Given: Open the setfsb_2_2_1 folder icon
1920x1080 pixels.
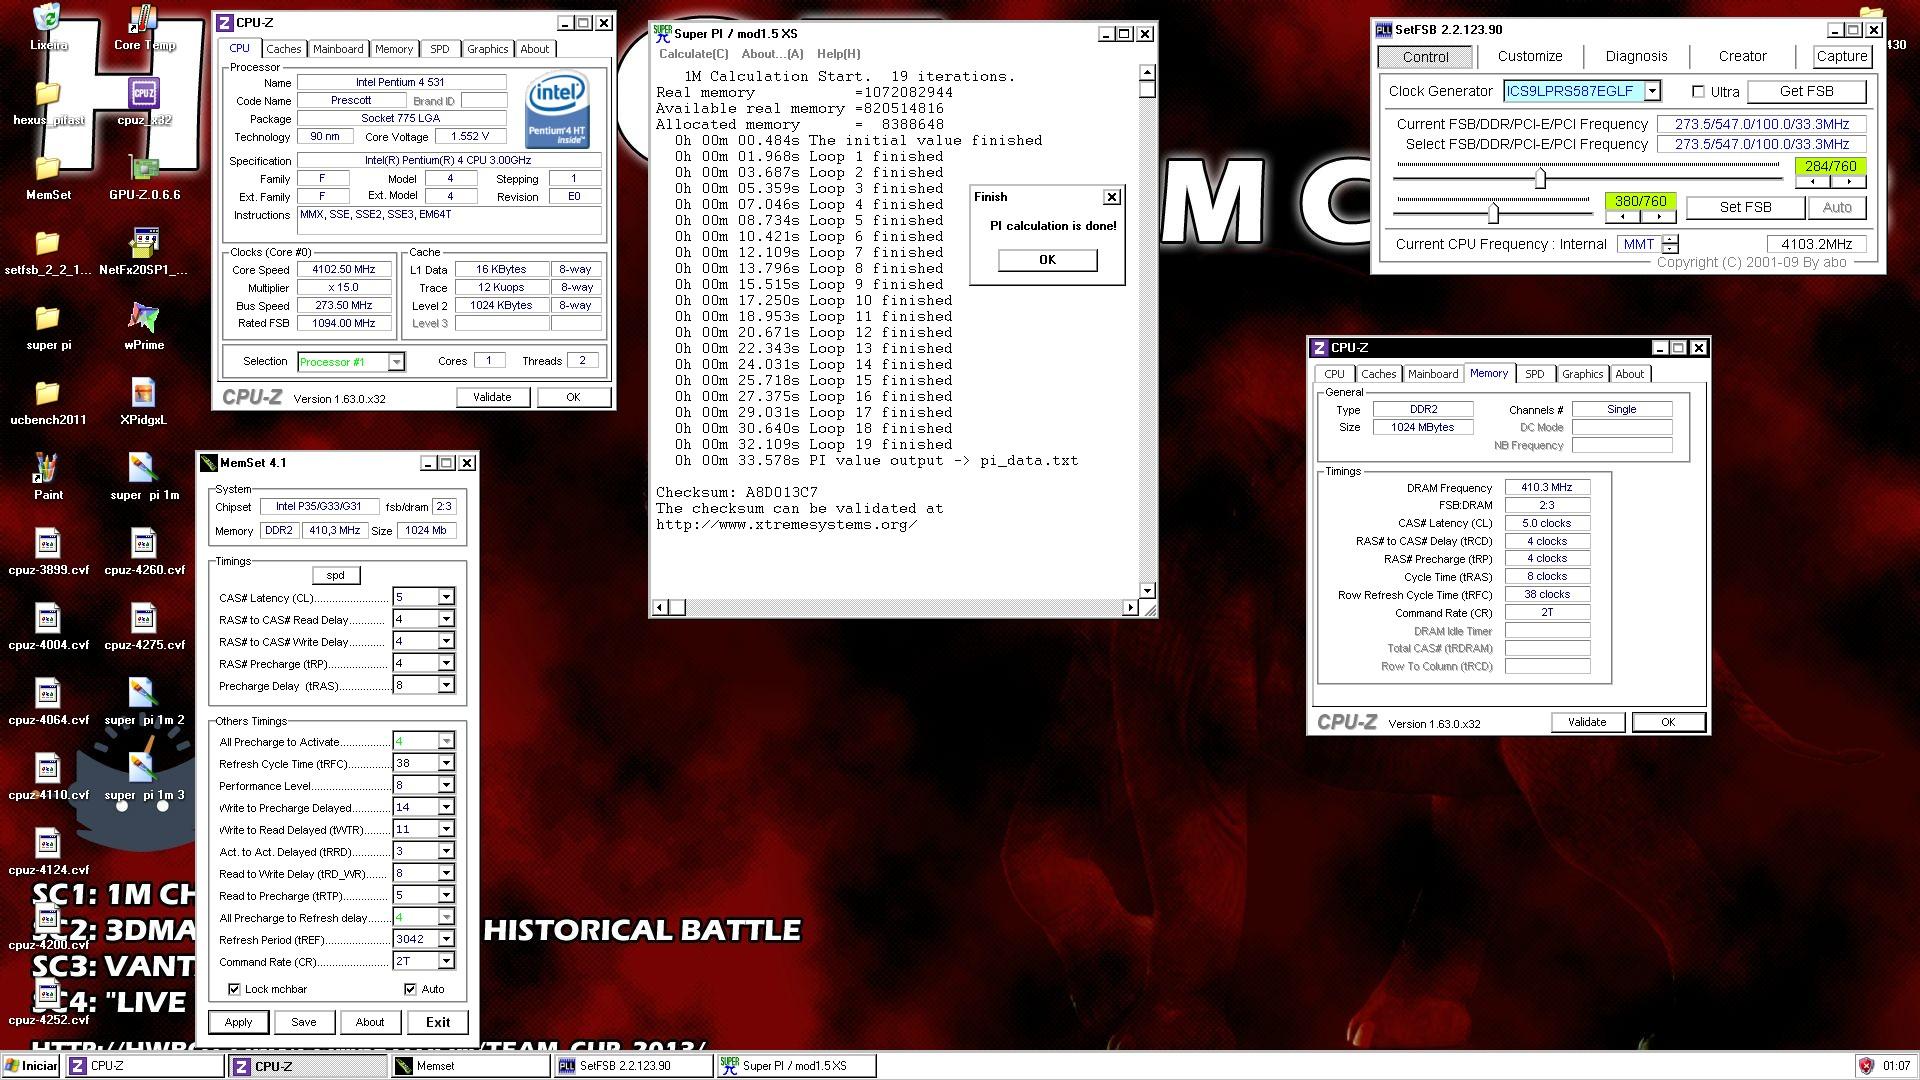Looking at the screenshot, I should pos(48,252).
